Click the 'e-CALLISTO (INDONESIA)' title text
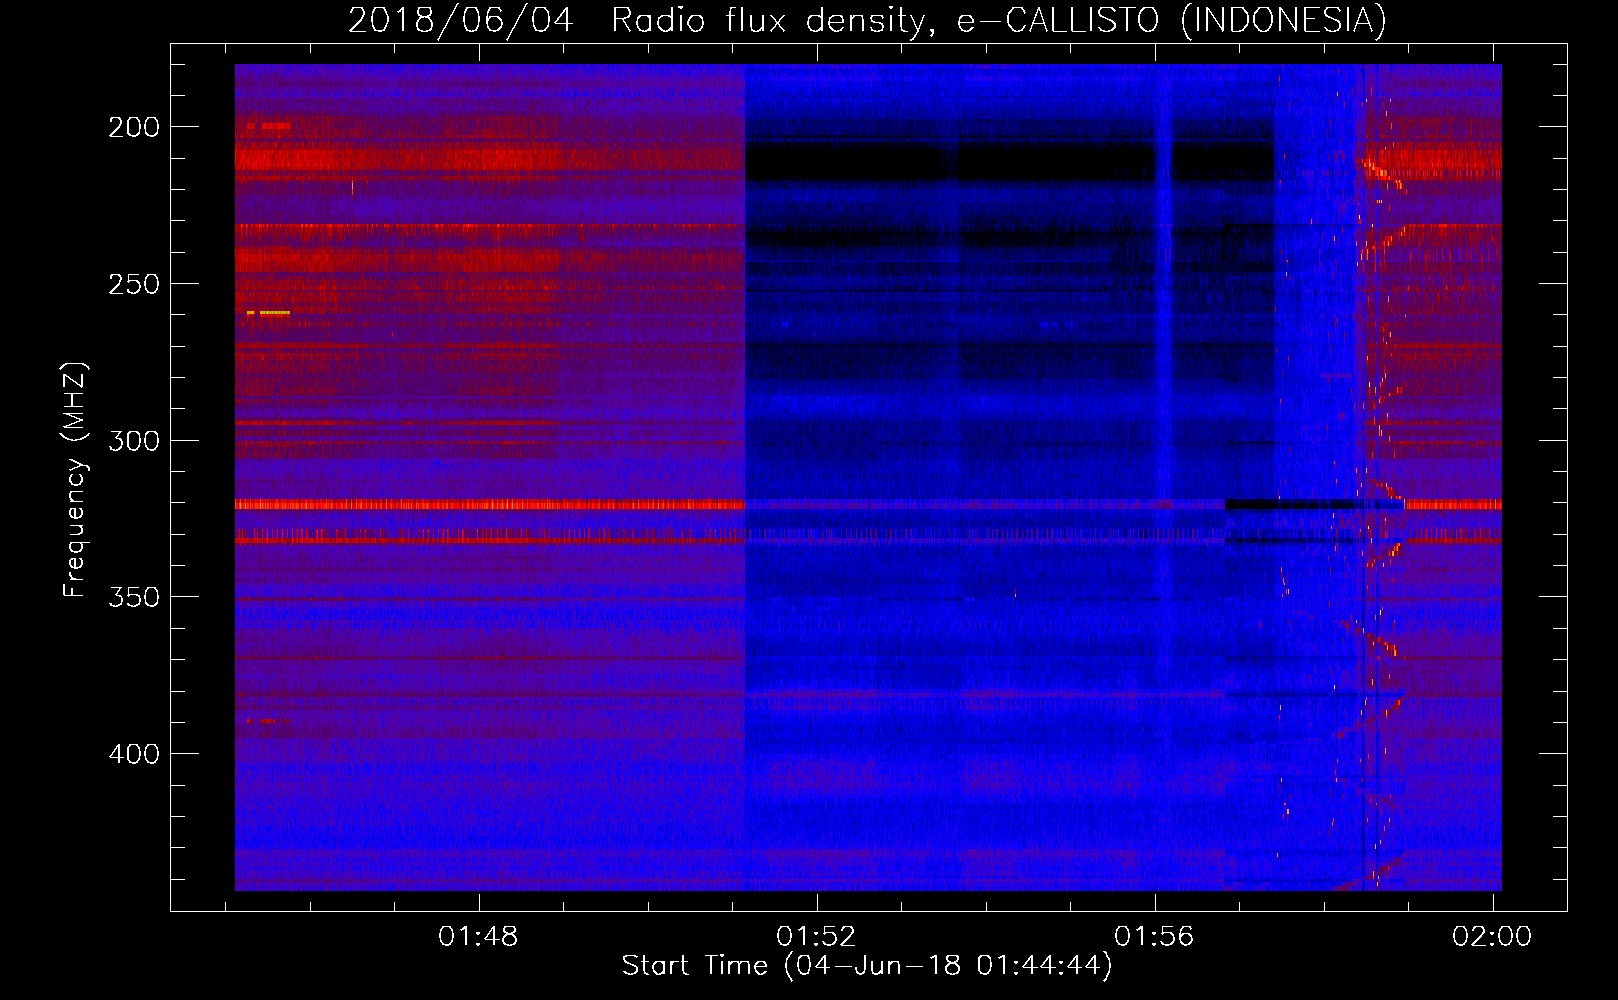This screenshot has height=1000, width=1618. pos(1172,21)
